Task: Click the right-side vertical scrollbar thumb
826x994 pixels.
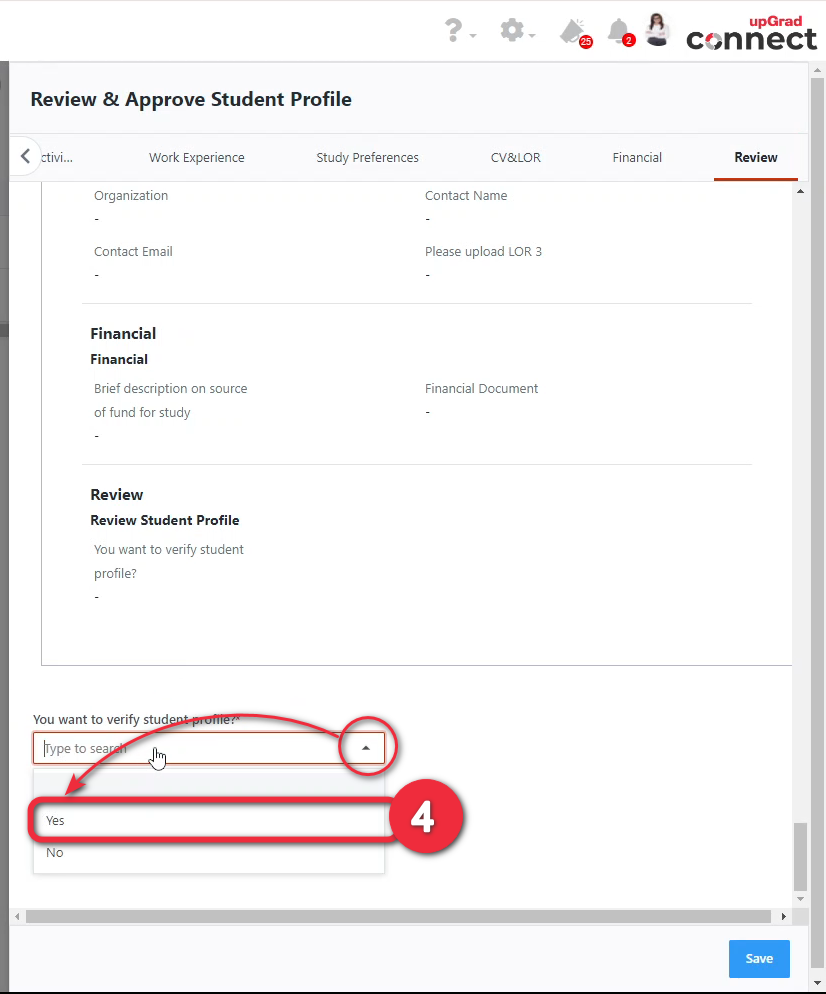Action: click(799, 856)
